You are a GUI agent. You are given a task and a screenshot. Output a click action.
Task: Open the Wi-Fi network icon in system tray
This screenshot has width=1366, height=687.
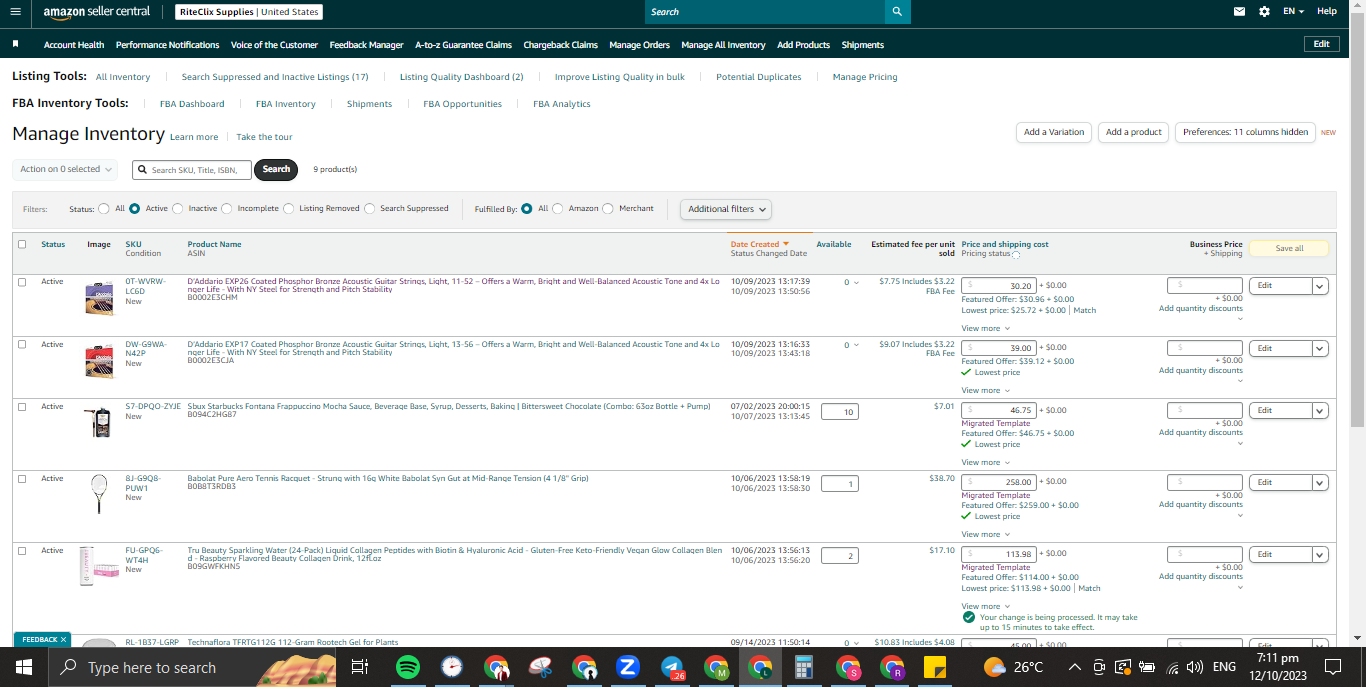pyautogui.click(x=1170, y=667)
